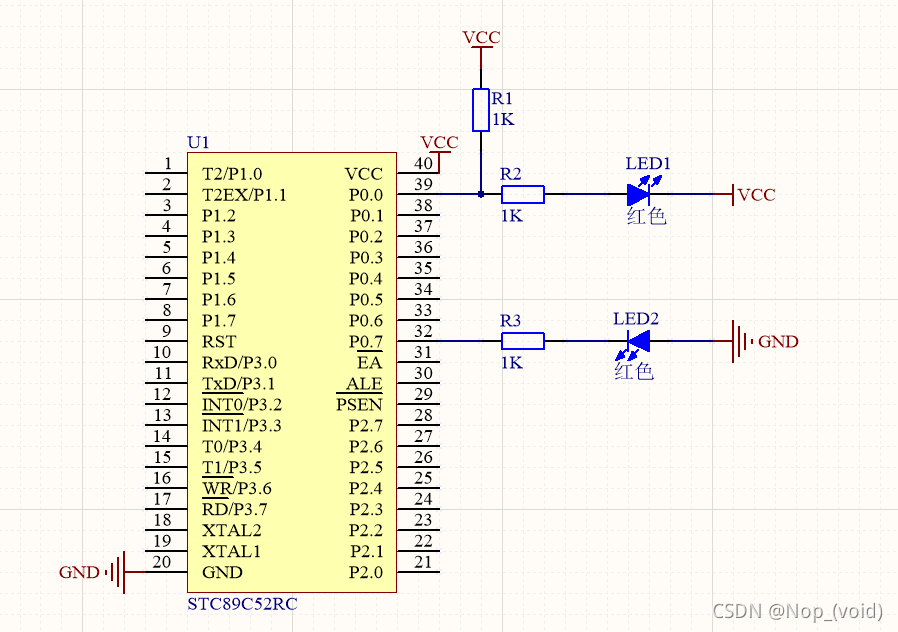Click pin label TxD/P3.1
Viewport: 898px width, 632px height.
pos(238,384)
